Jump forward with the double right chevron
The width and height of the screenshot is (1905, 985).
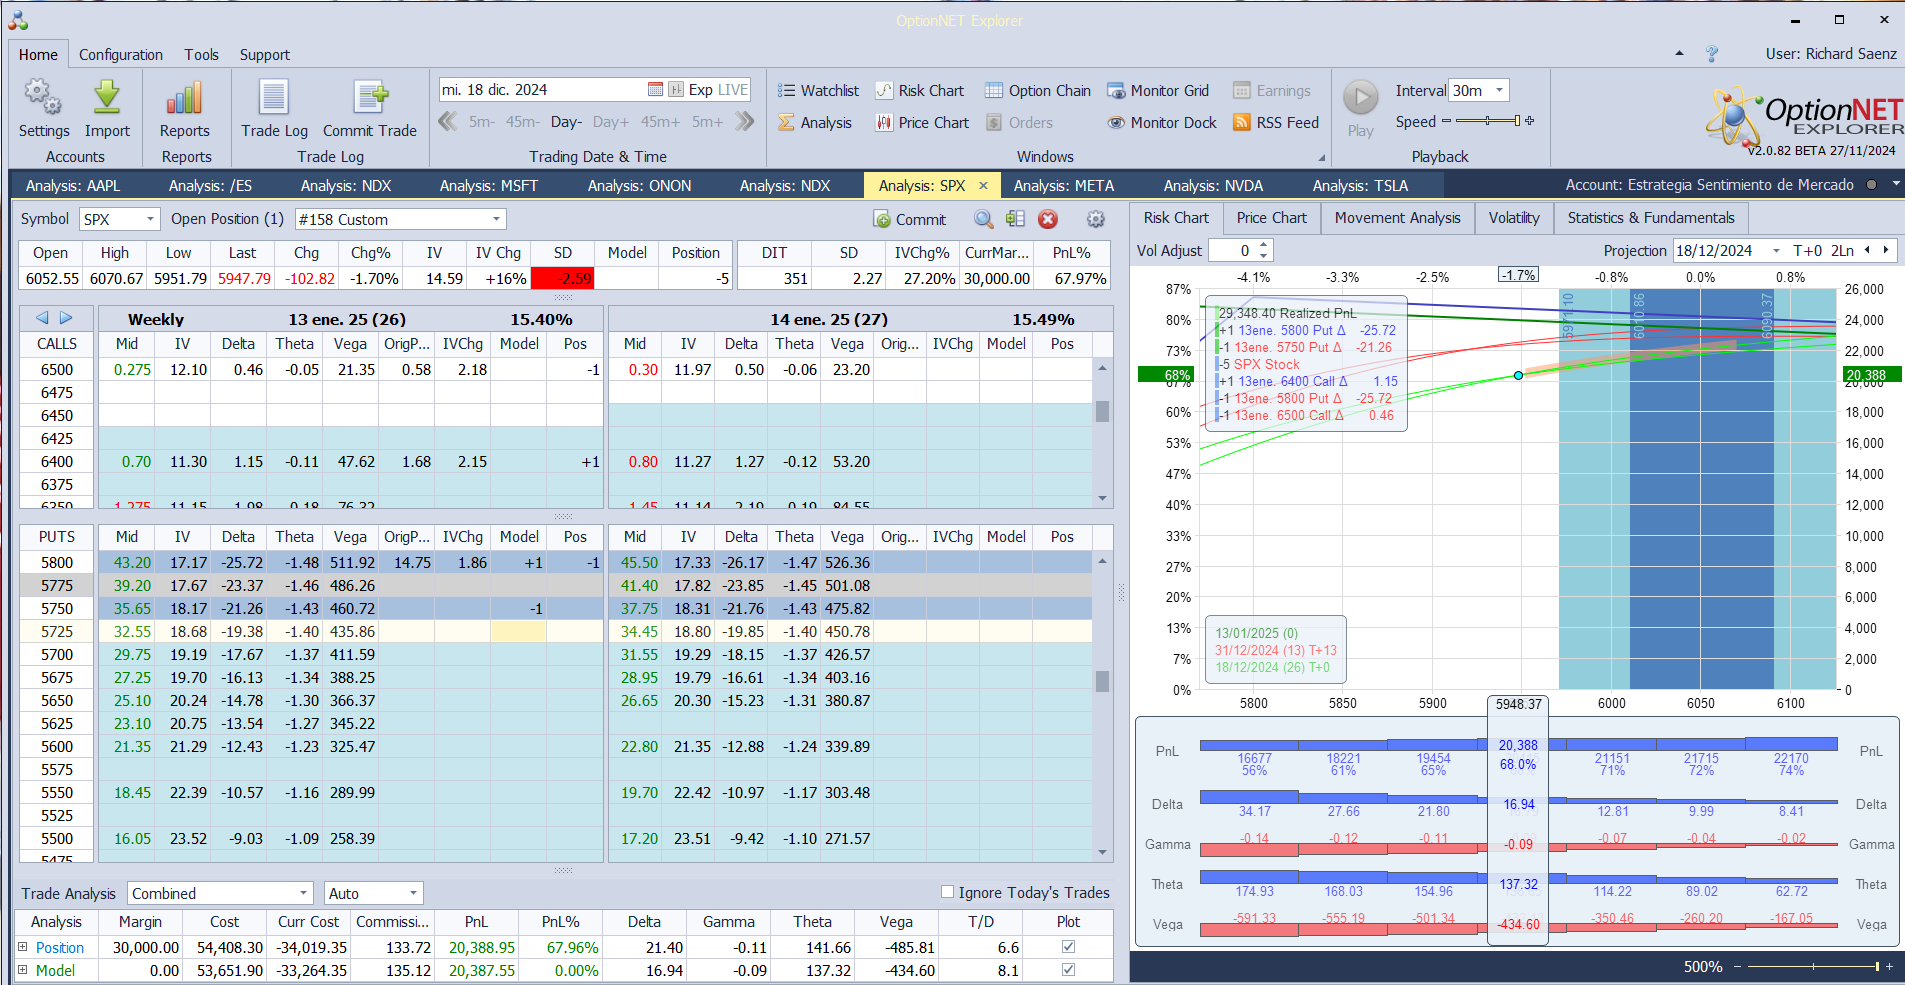(x=745, y=122)
